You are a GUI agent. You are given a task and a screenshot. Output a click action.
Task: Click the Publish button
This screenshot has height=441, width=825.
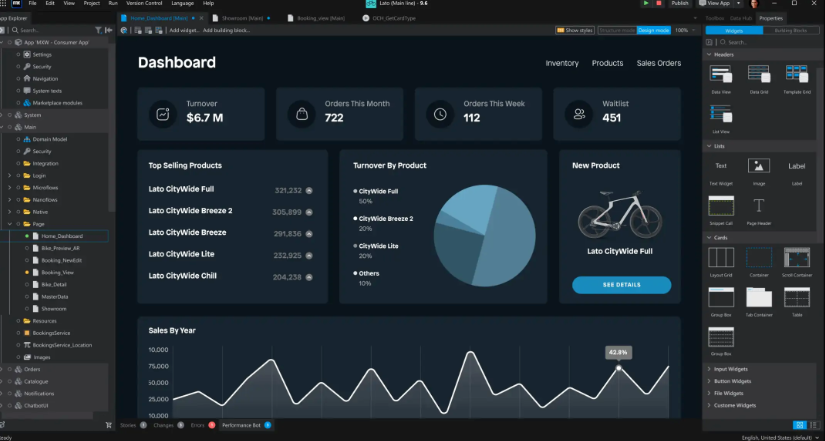(x=680, y=4)
